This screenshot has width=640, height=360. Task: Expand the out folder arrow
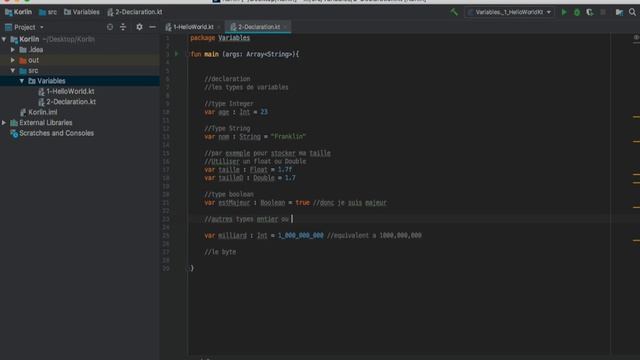click(x=13, y=60)
